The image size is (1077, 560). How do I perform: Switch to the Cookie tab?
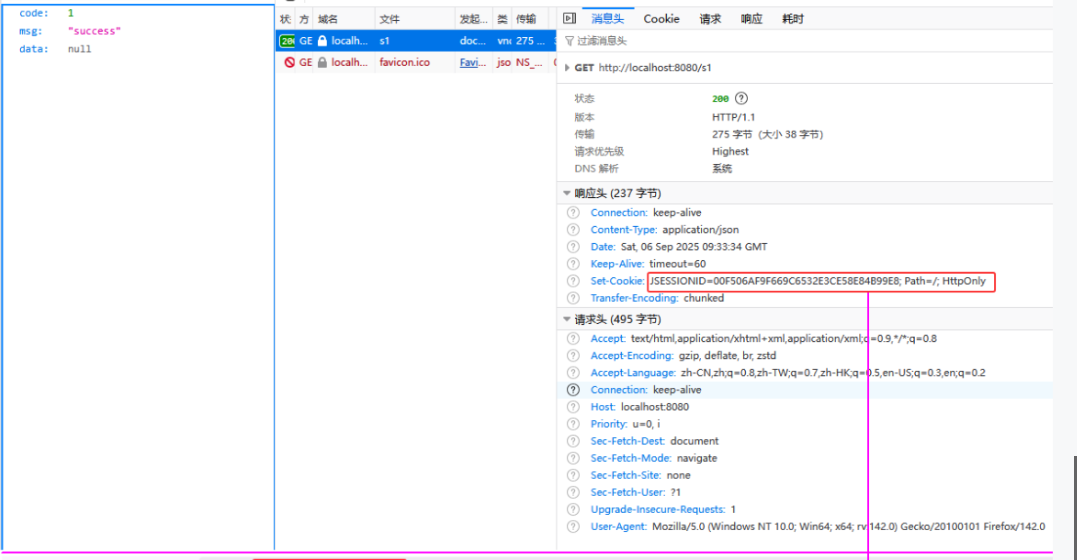point(661,19)
